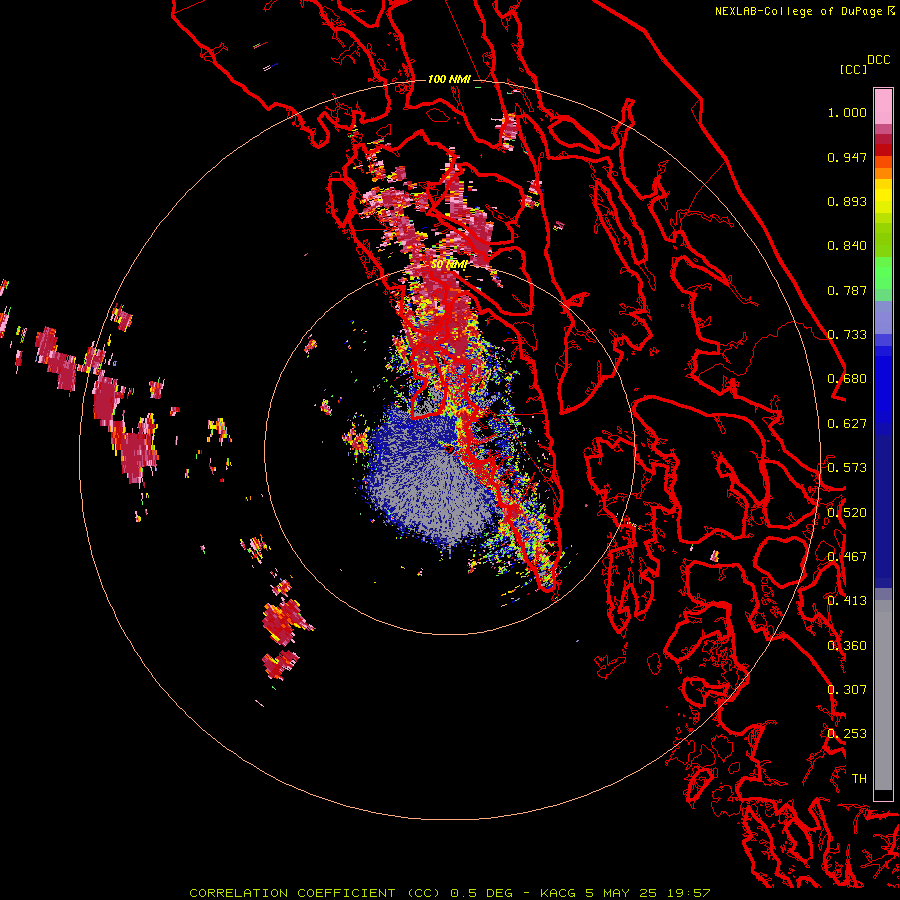900x900 pixels.
Task: Click the NEXLAB-College of DuPage credit text
Action: pyautogui.click(x=805, y=11)
